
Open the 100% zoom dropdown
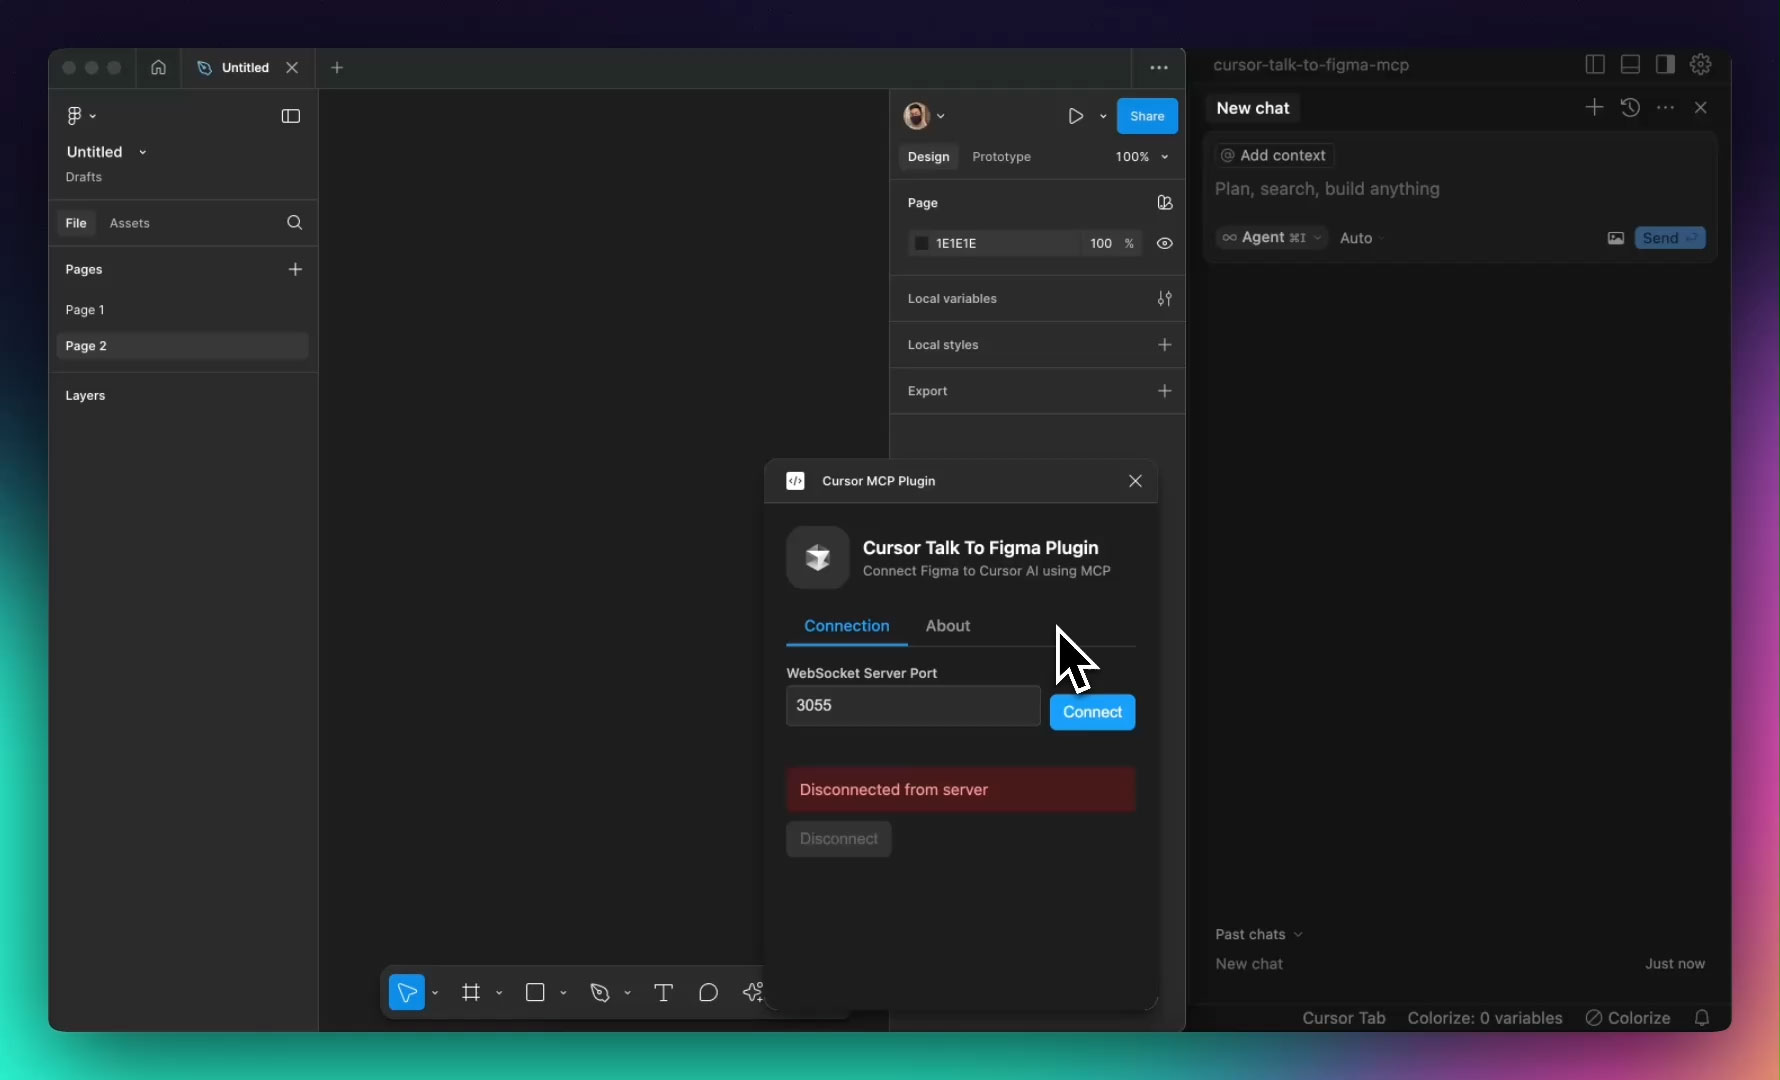1142,157
